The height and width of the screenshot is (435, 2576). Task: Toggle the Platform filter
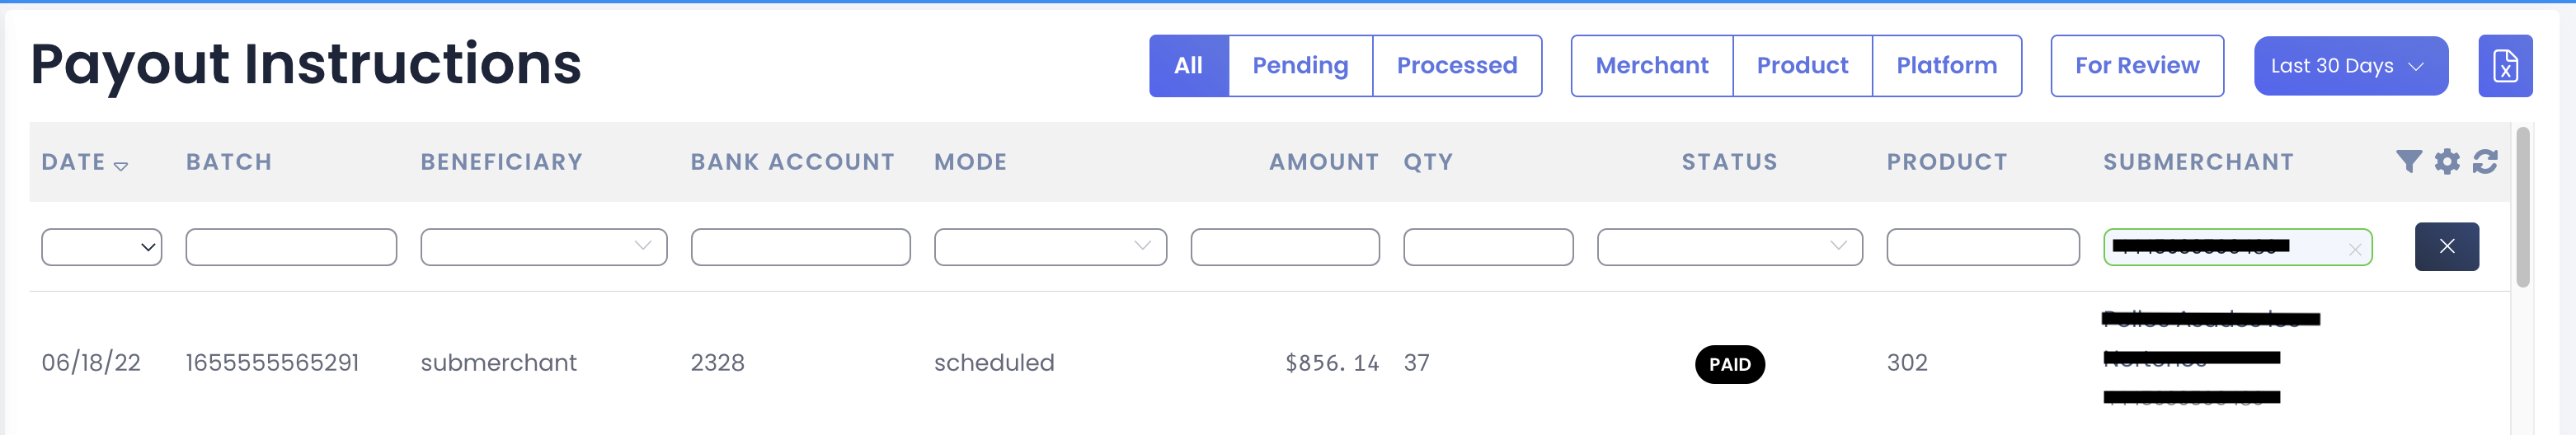(x=1946, y=66)
